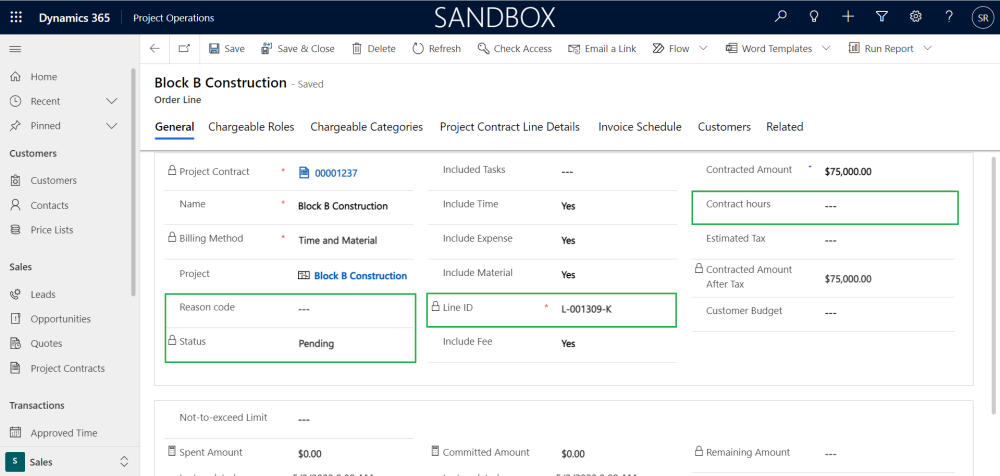Click Save & Close
The image size is (1000, 476).
click(x=298, y=48)
